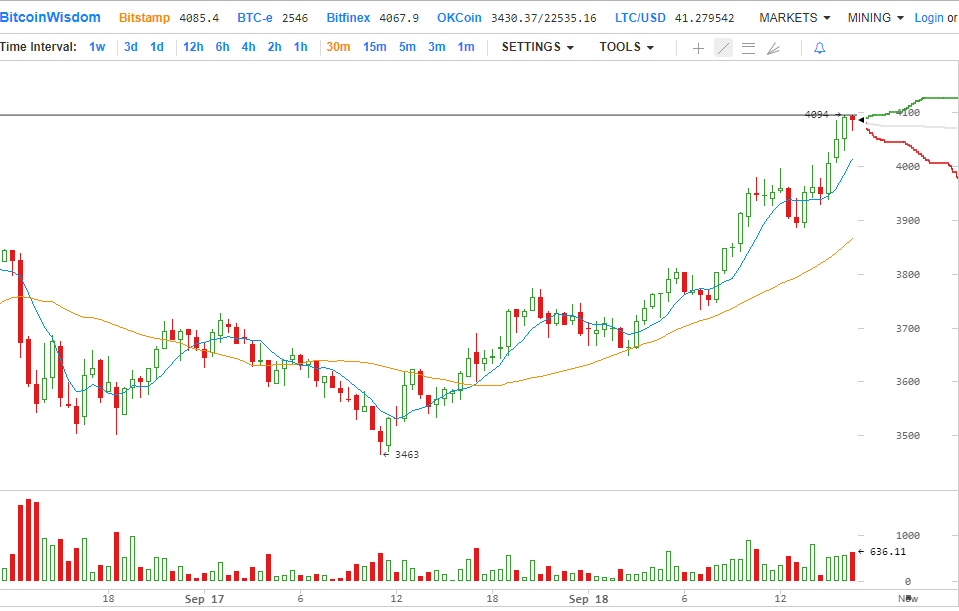
Task: Expand the MINING menu
Action: click(x=875, y=18)
